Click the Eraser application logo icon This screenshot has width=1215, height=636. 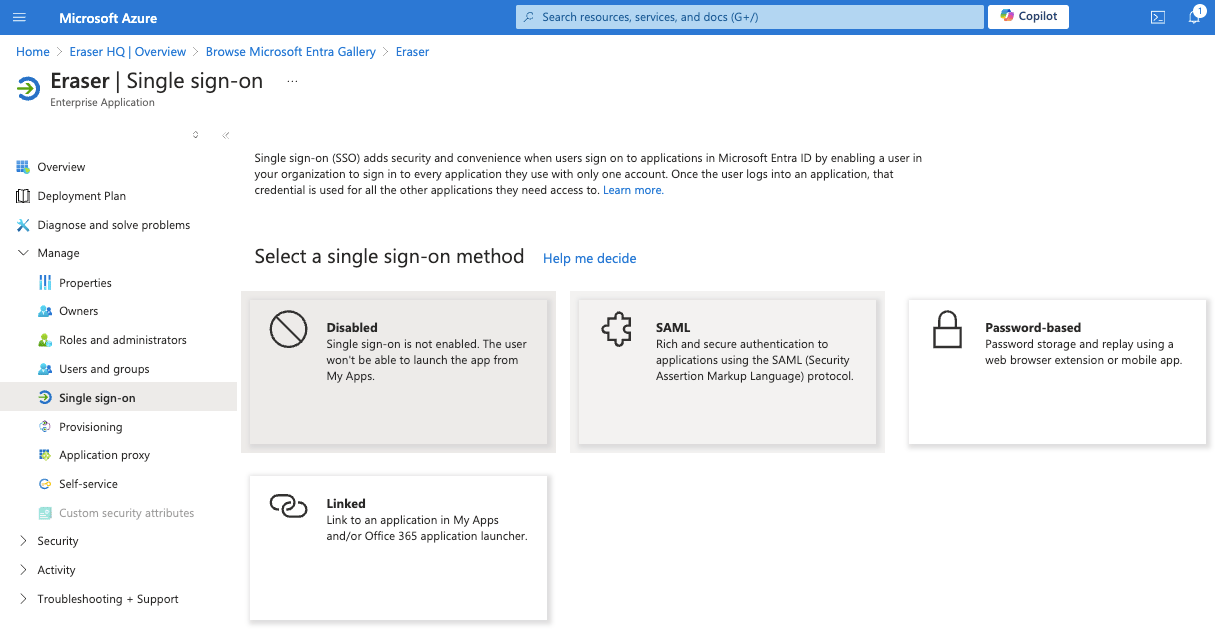pos(28,88)
